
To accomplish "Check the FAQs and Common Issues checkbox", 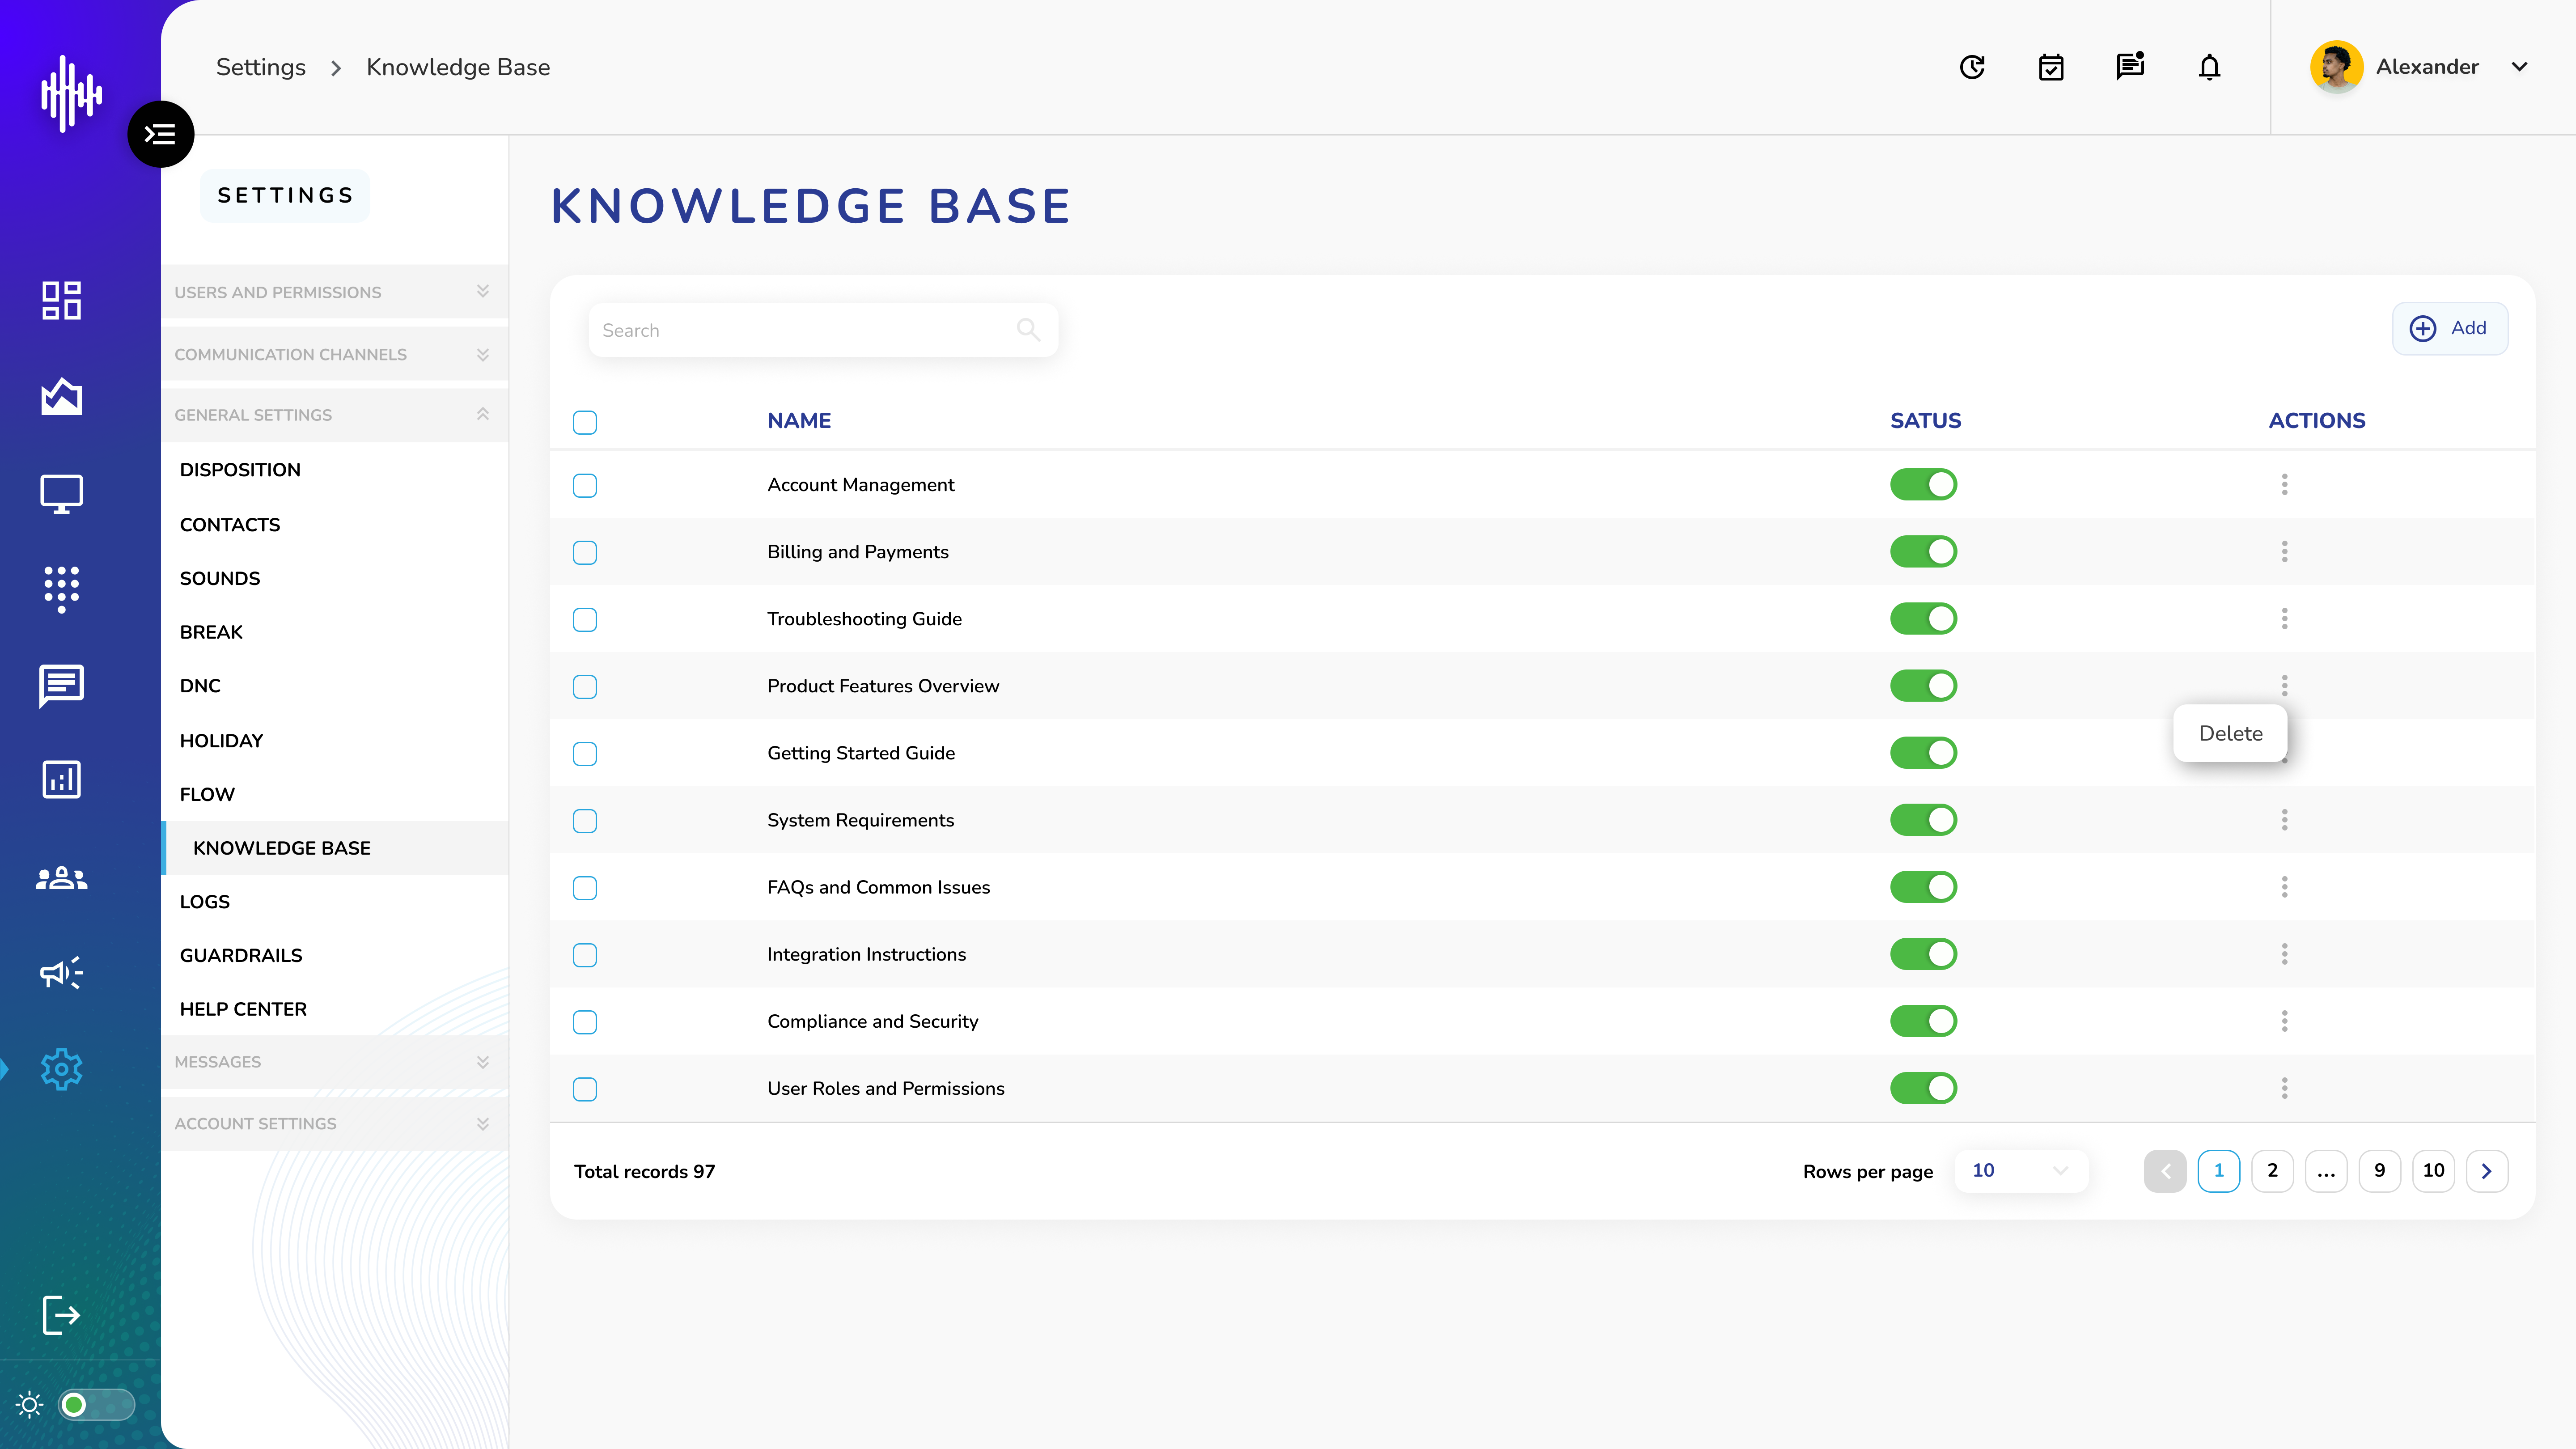I will click(x=585, y=888).
